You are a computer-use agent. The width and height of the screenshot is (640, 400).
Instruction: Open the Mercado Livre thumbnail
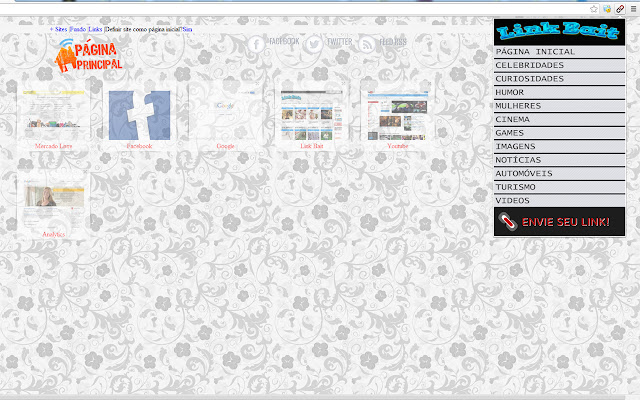click(x=54, y=115)
